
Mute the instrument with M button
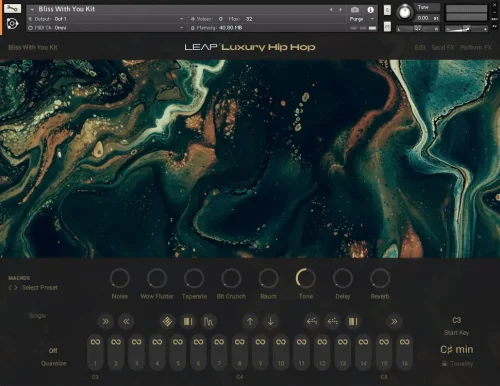point(387,27)
